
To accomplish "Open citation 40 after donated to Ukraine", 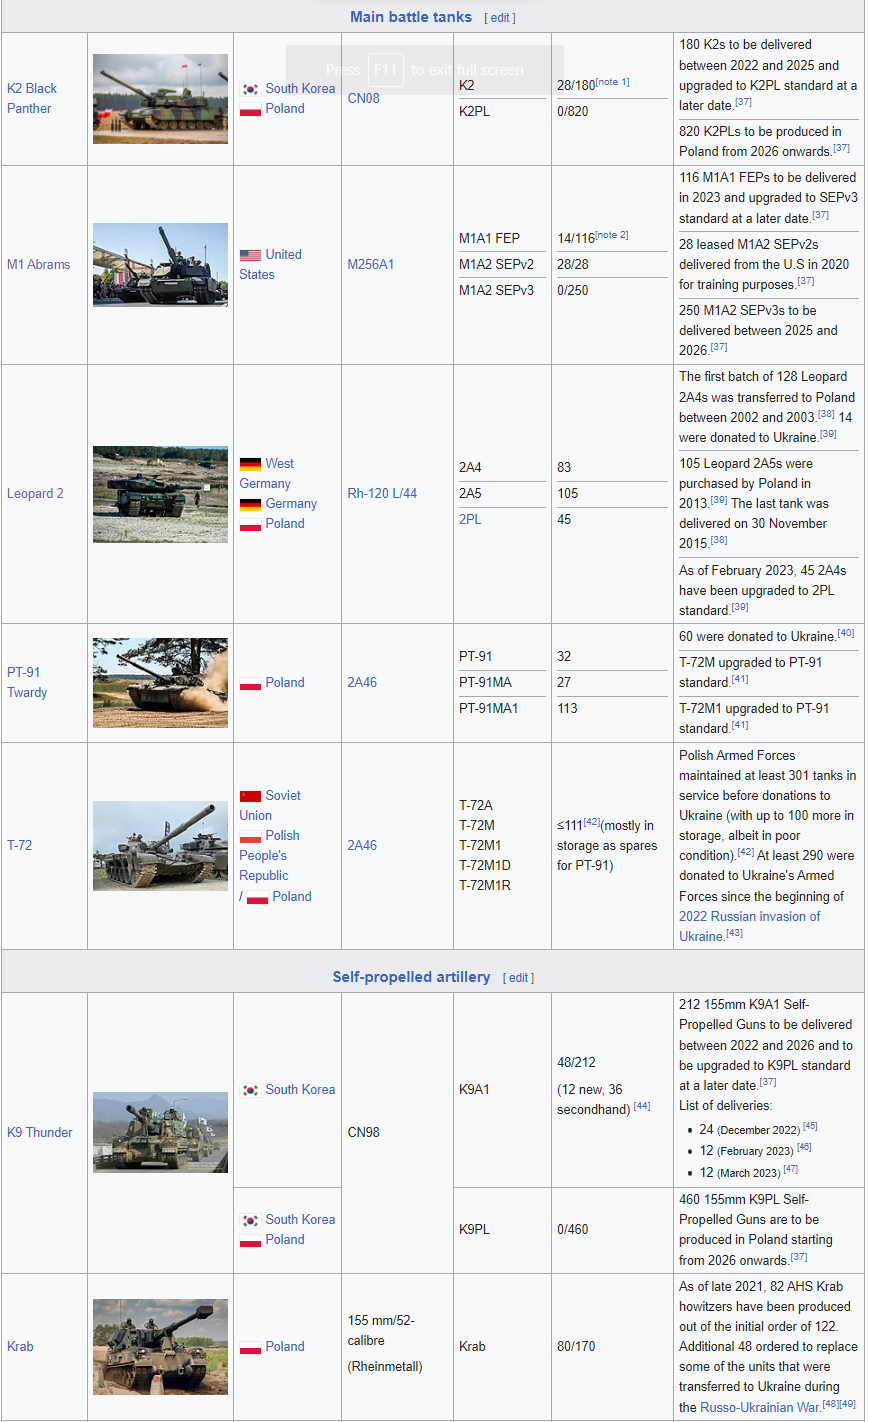I will 846,633.
